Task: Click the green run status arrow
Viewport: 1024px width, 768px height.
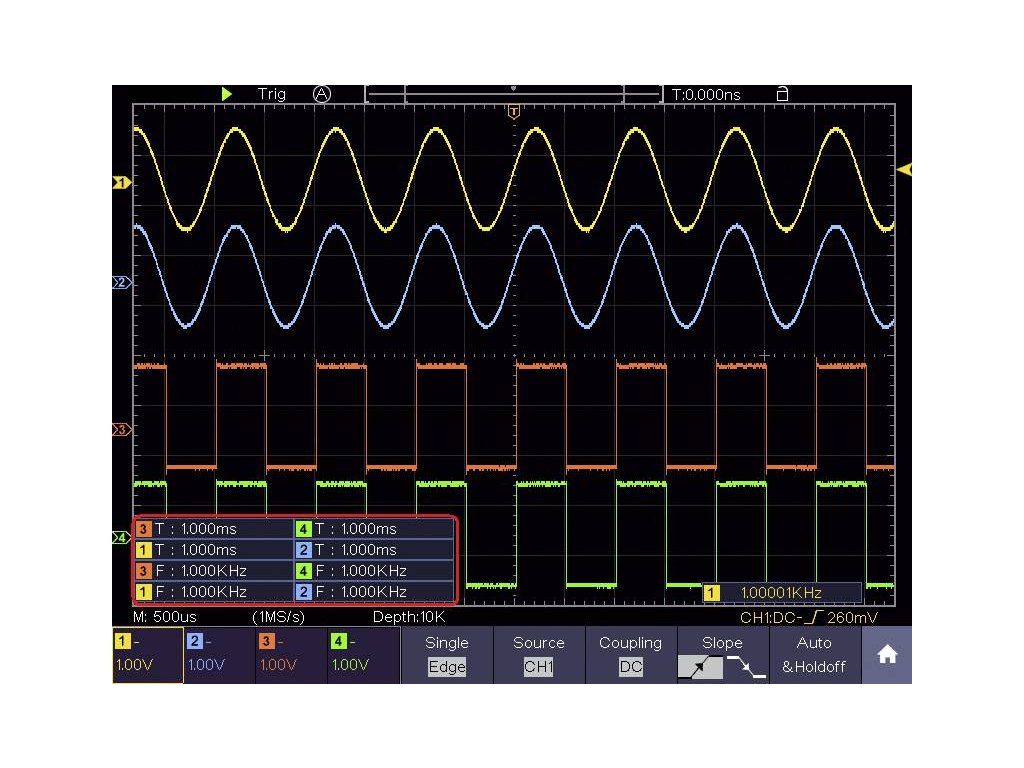Action: (x=227, y=94)
